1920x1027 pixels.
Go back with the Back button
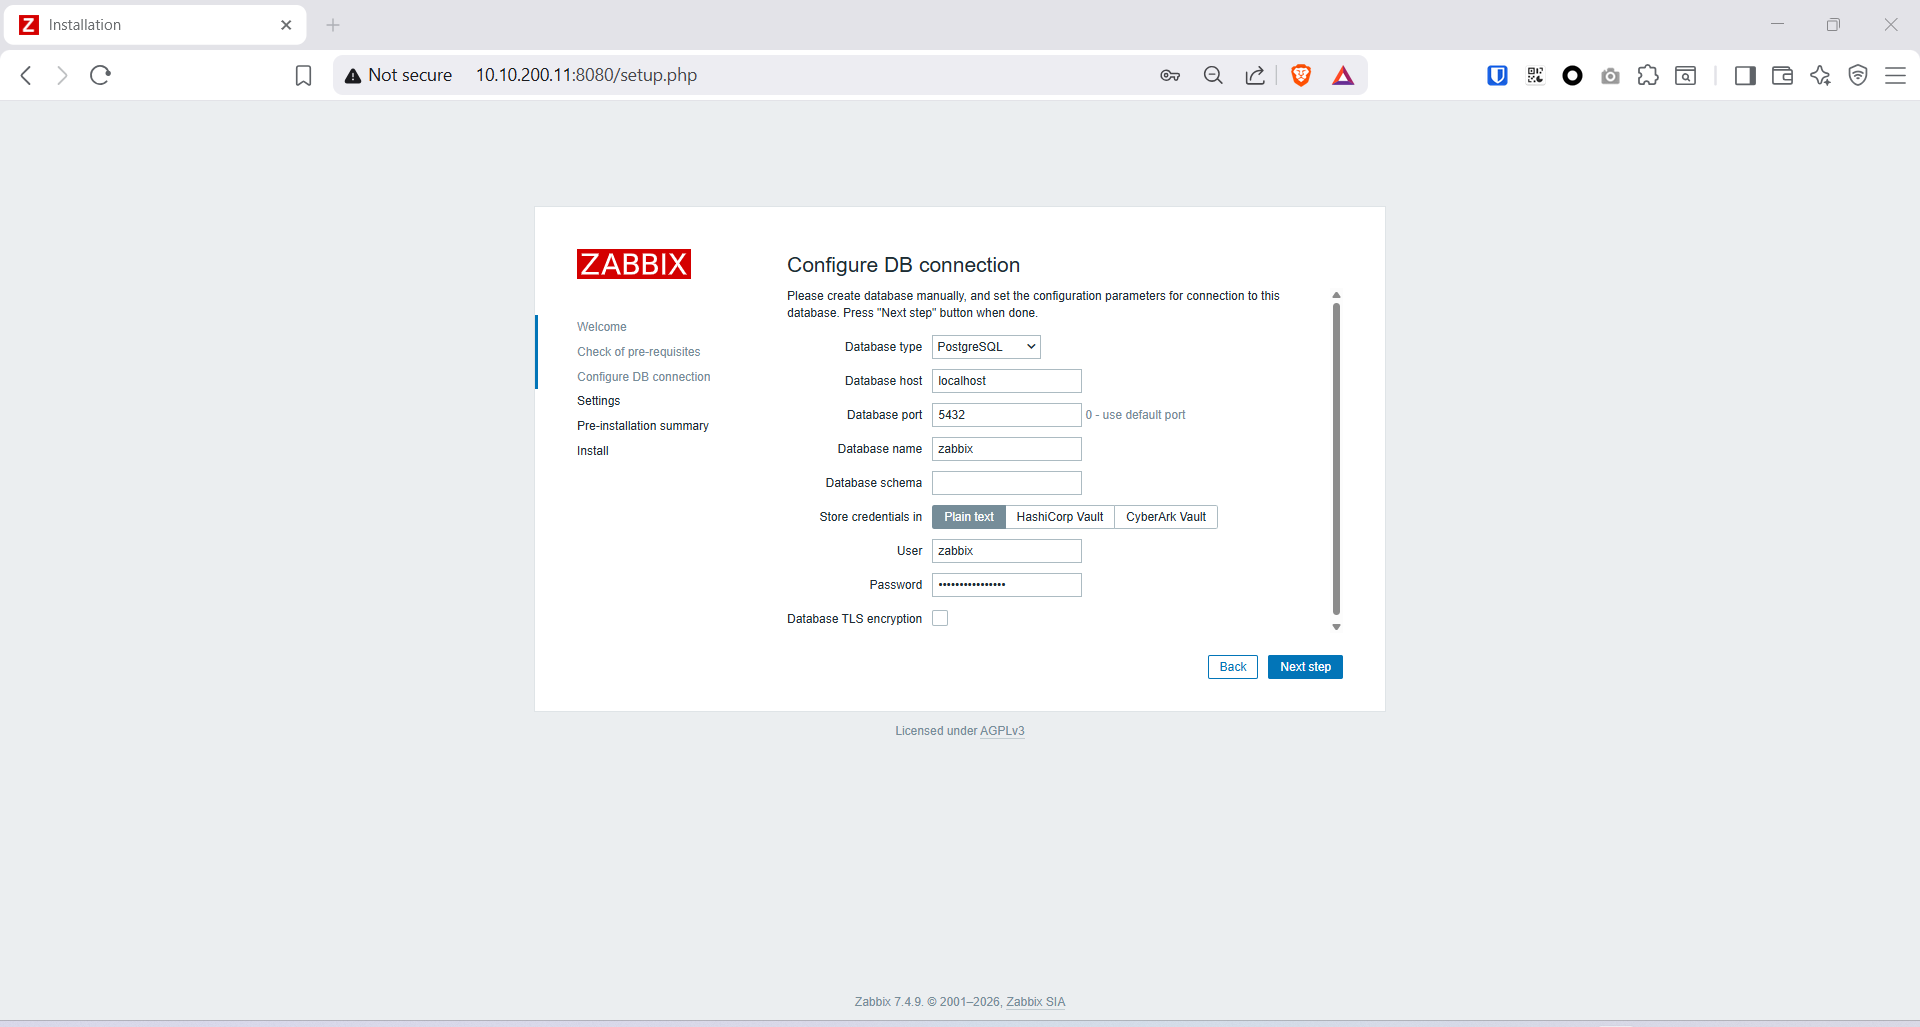coord(1232,667)
